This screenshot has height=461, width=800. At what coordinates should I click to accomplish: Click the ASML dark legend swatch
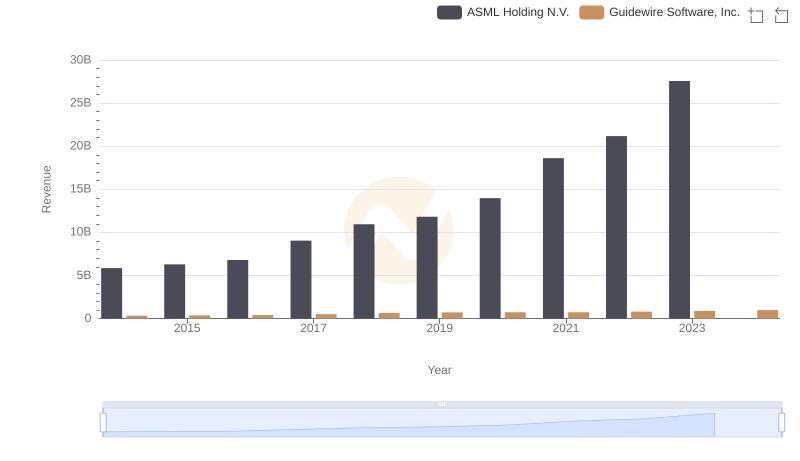pos(449,12)
